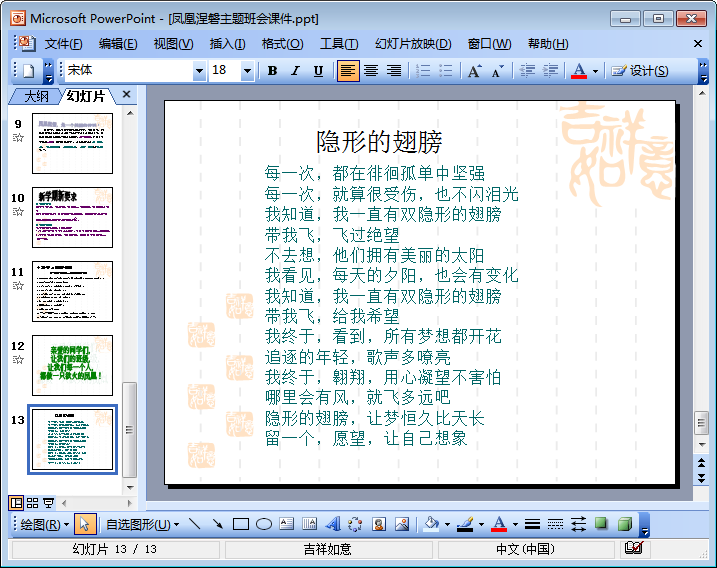Insert a vertical Text Box
Viewport: 717px width, 568px height.
tap(310, 524)
